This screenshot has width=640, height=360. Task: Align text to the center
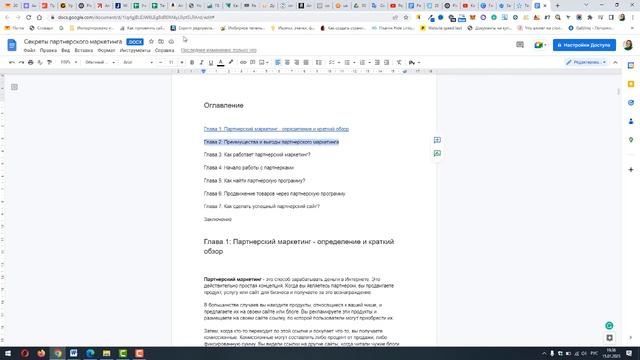(x=287, y=62)
